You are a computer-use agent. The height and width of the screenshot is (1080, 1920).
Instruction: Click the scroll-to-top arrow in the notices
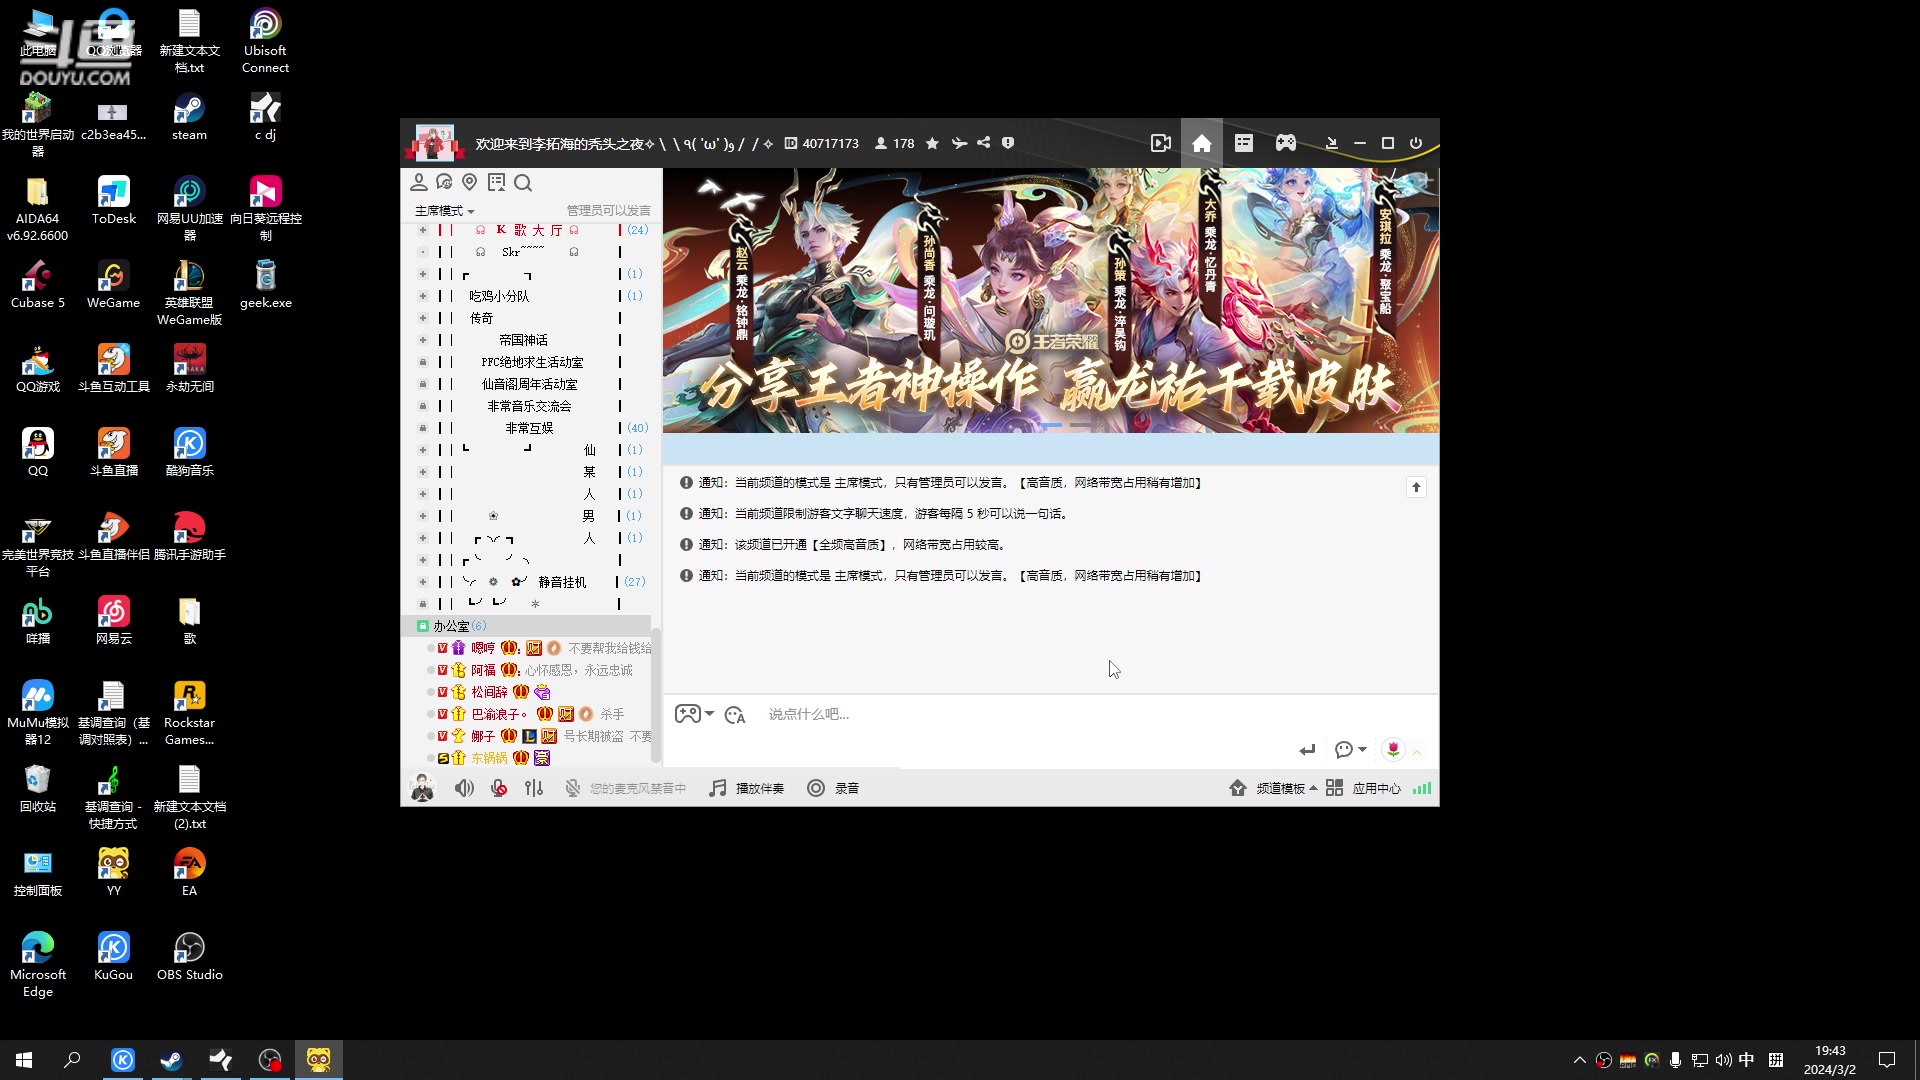pyautogui.click(x=1416, y=487)
